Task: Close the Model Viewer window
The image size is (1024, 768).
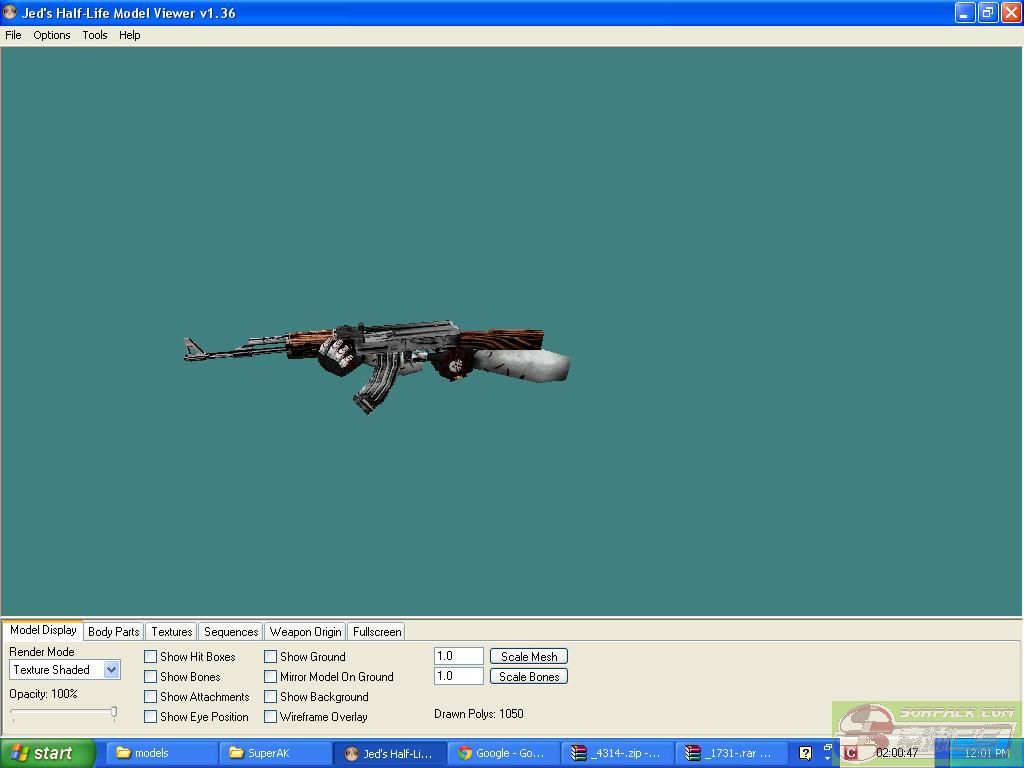Action: tap(1012, 12)
